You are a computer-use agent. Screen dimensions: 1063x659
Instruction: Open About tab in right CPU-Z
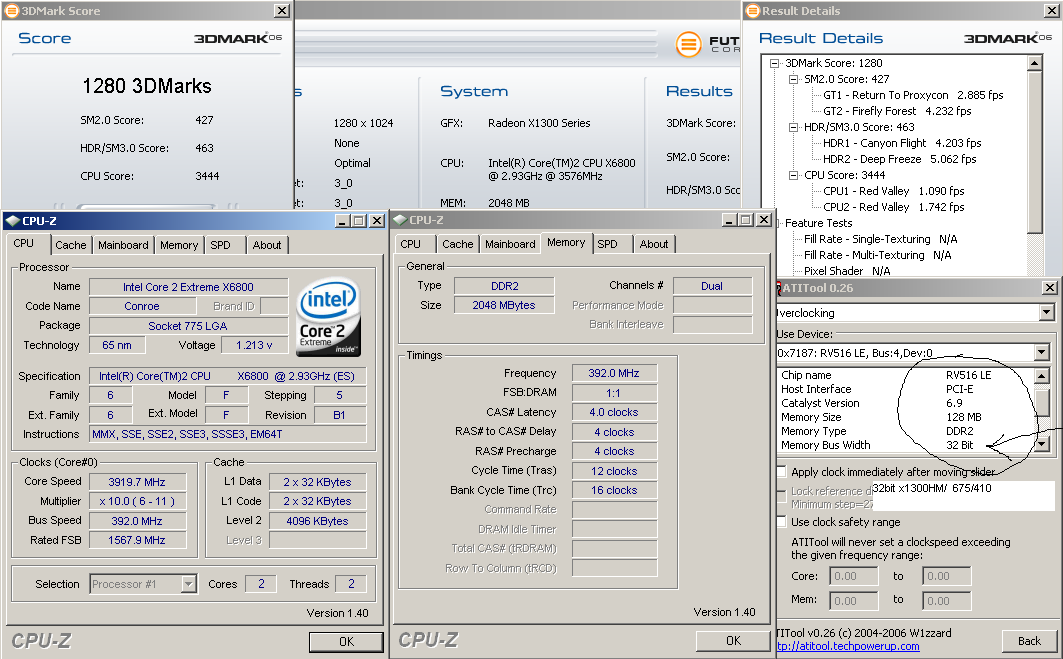(654, 244)
